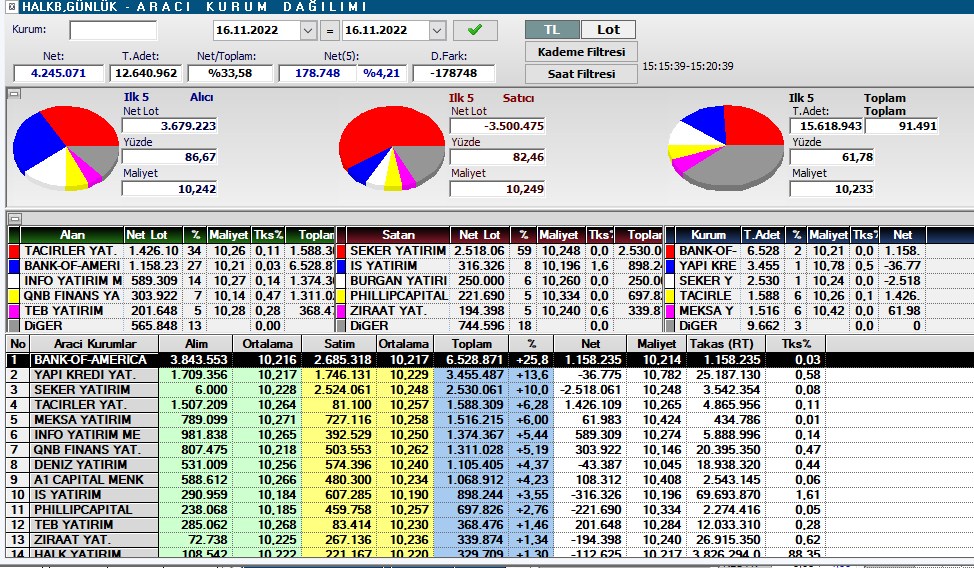Click yellow swatch beside TACIRLE in Kurum table

(670, 295)
